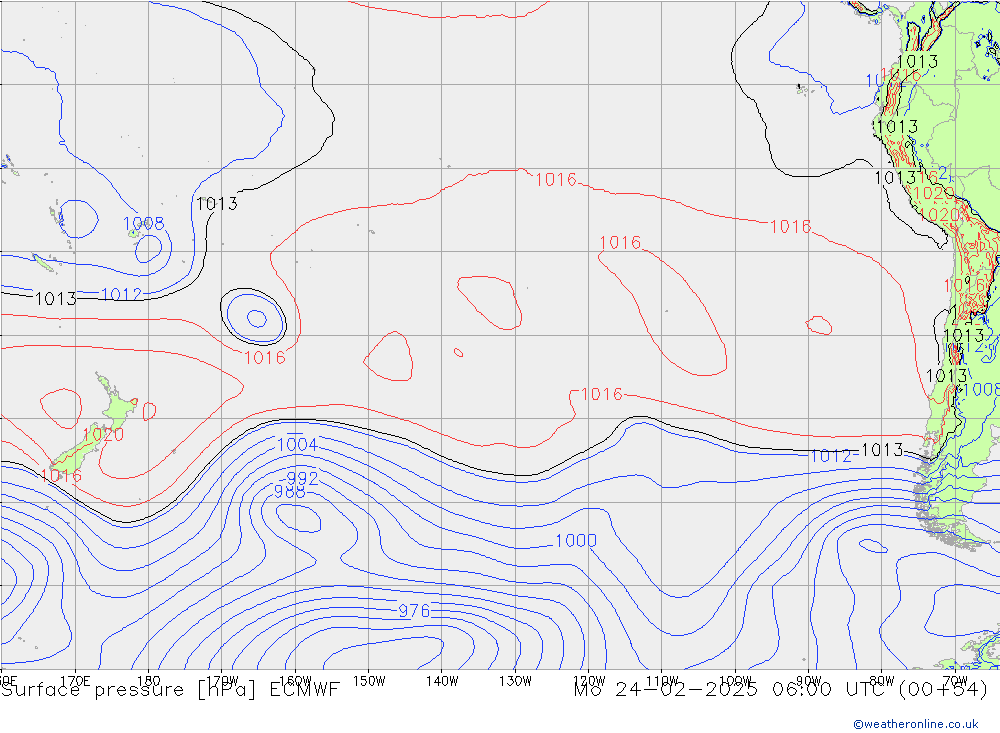The height and width of the screenshot is (733, 1000).
Task: Click the 150W longitude label
Action: (369, 681)
